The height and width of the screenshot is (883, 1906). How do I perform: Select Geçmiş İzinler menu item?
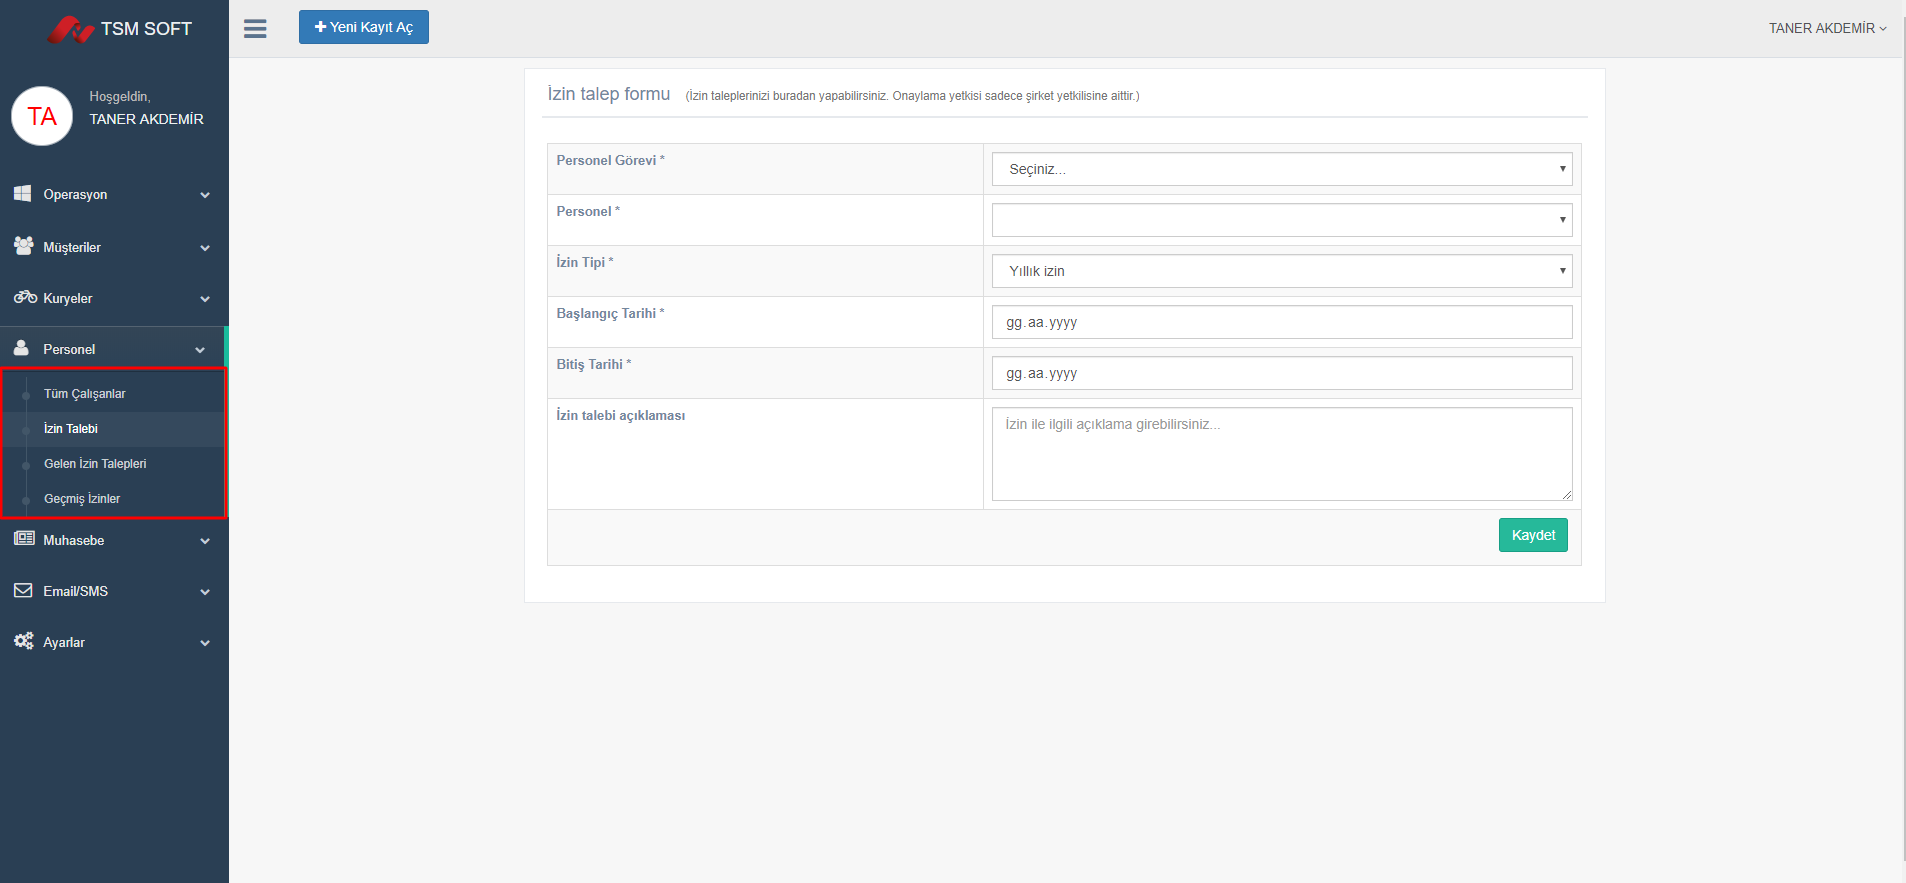click(x=82, y=499)
